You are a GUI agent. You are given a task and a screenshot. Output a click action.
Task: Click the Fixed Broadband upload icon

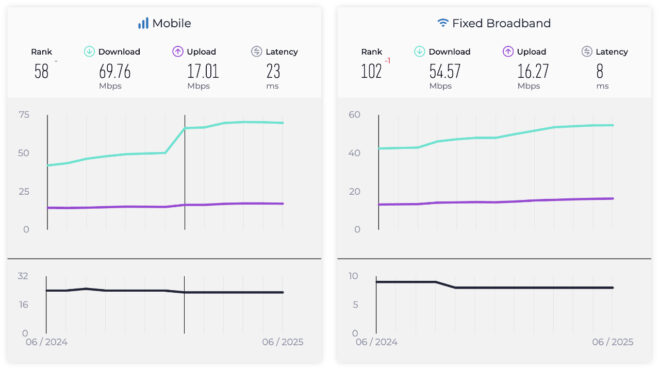pos(508,52)
